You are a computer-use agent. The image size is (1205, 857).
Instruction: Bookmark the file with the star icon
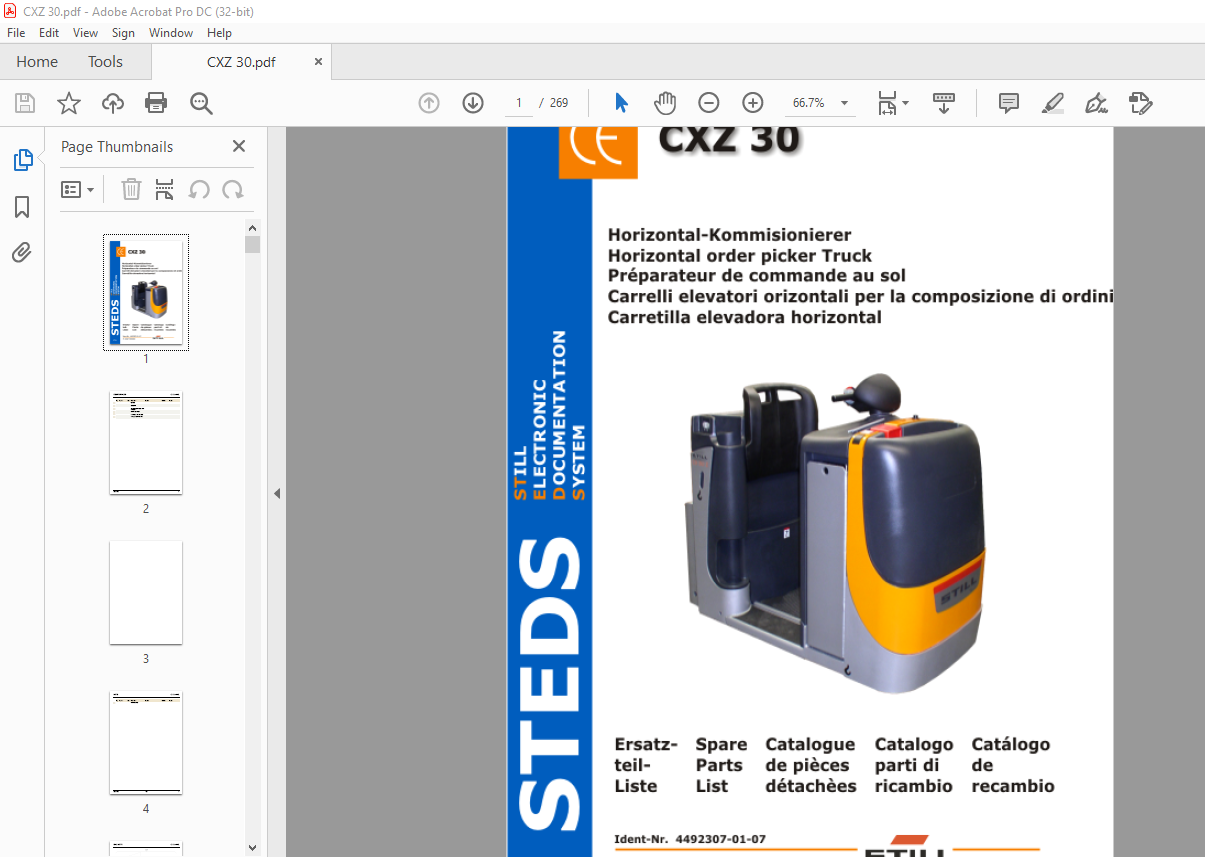(x=69, y=103)
